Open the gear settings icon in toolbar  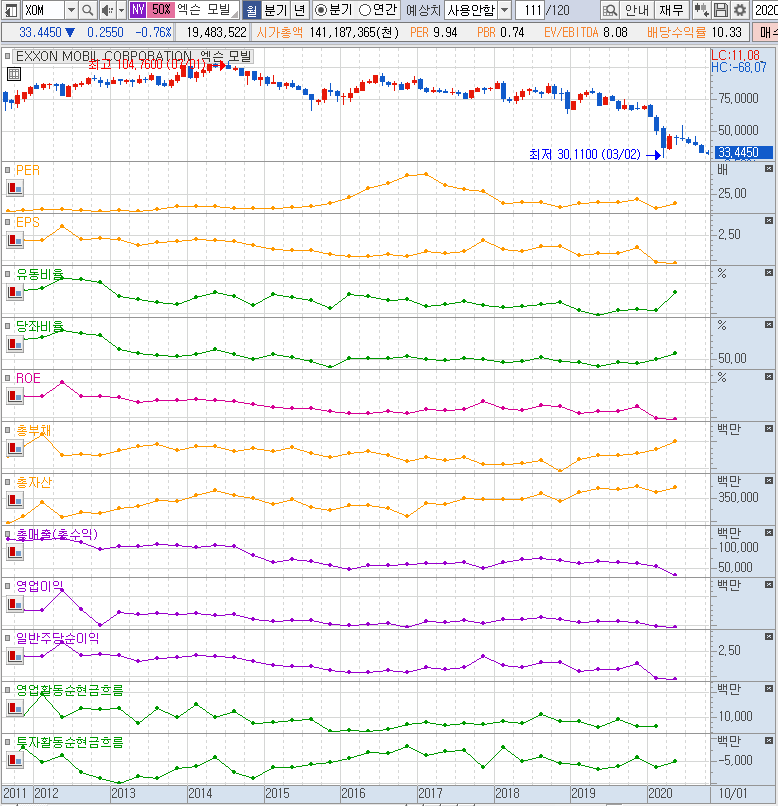[x=740, y=10]
